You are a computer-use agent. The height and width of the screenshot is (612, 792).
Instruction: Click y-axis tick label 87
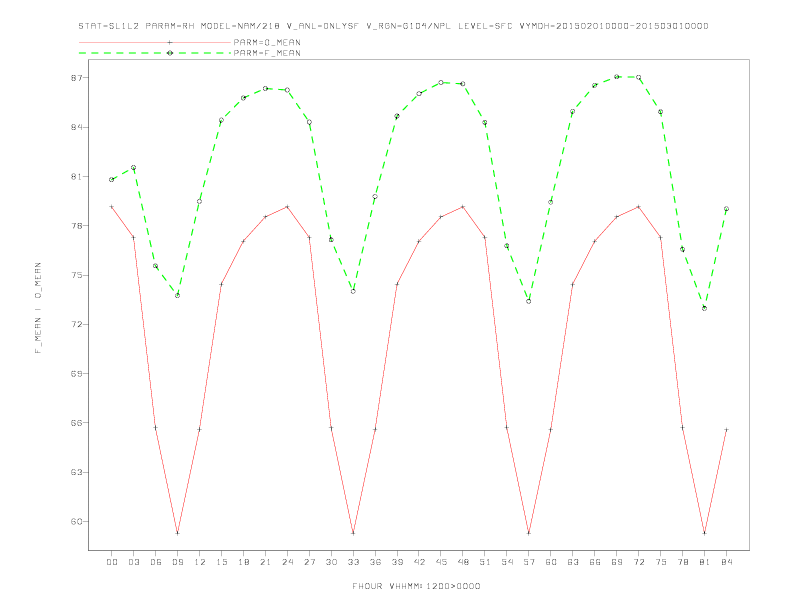click(77, 78)
